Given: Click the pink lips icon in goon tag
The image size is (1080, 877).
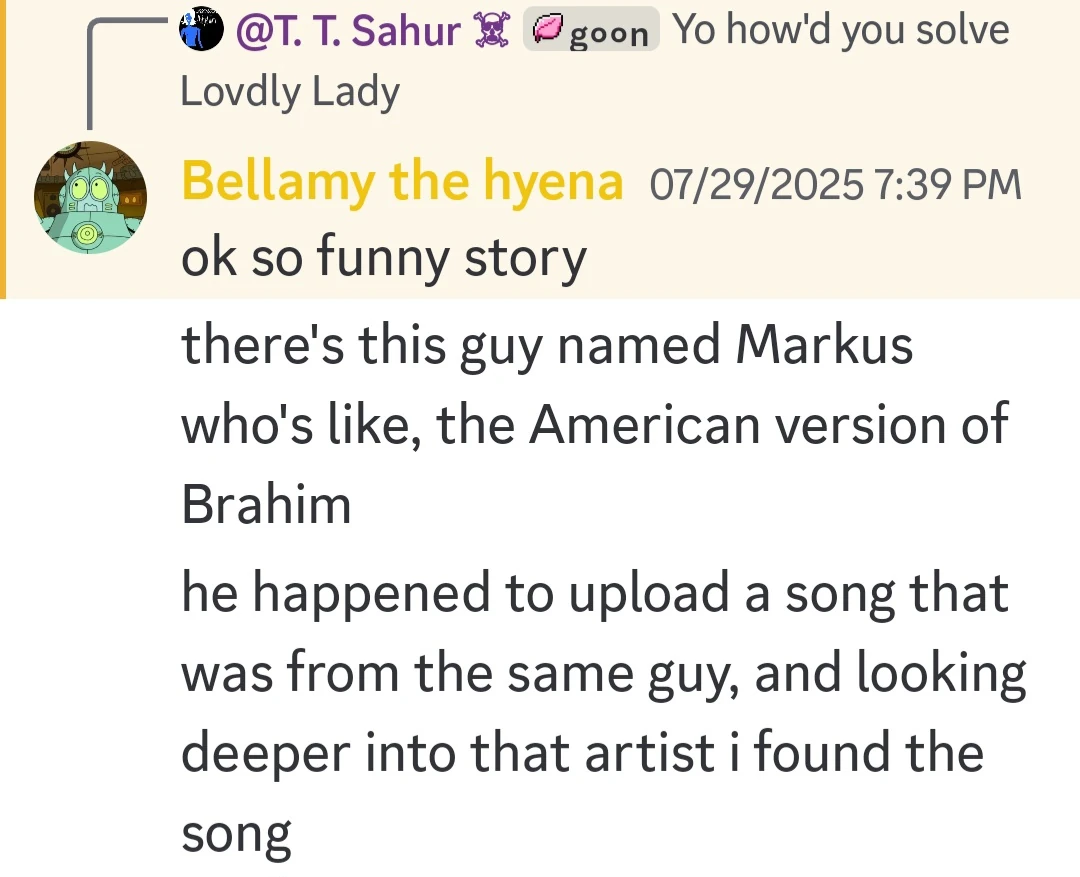Looking at the screenshot, I should 546,31.
